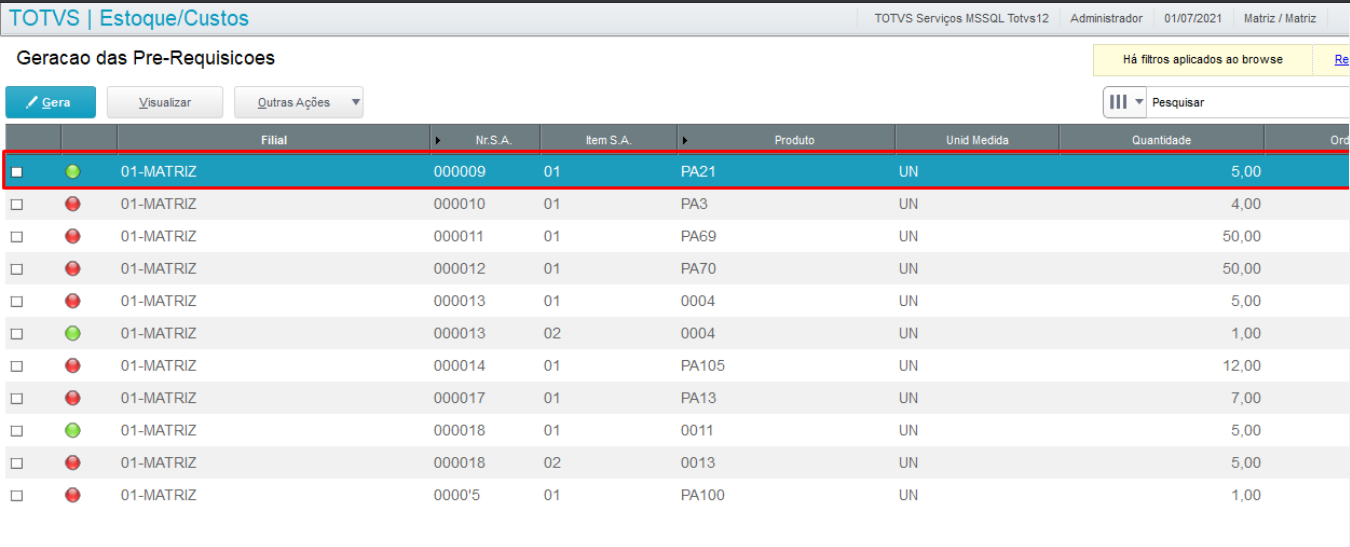Click the PA69 product cell
Image resolution: width=1350 pixels, height=547 pixels.
click(698, 236)
